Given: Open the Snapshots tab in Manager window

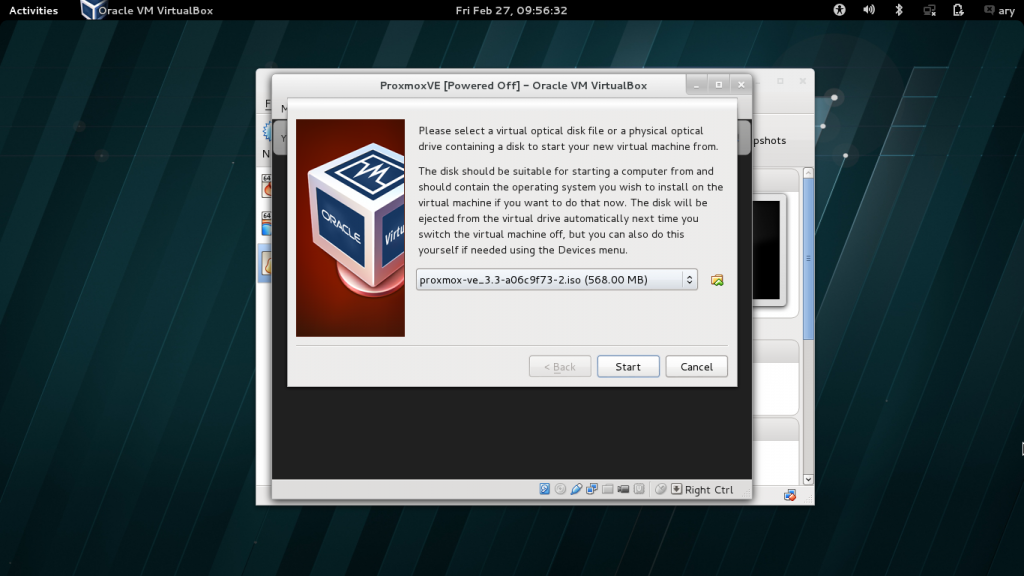Looking at the screenshot, I should click(x=769, y=140).
